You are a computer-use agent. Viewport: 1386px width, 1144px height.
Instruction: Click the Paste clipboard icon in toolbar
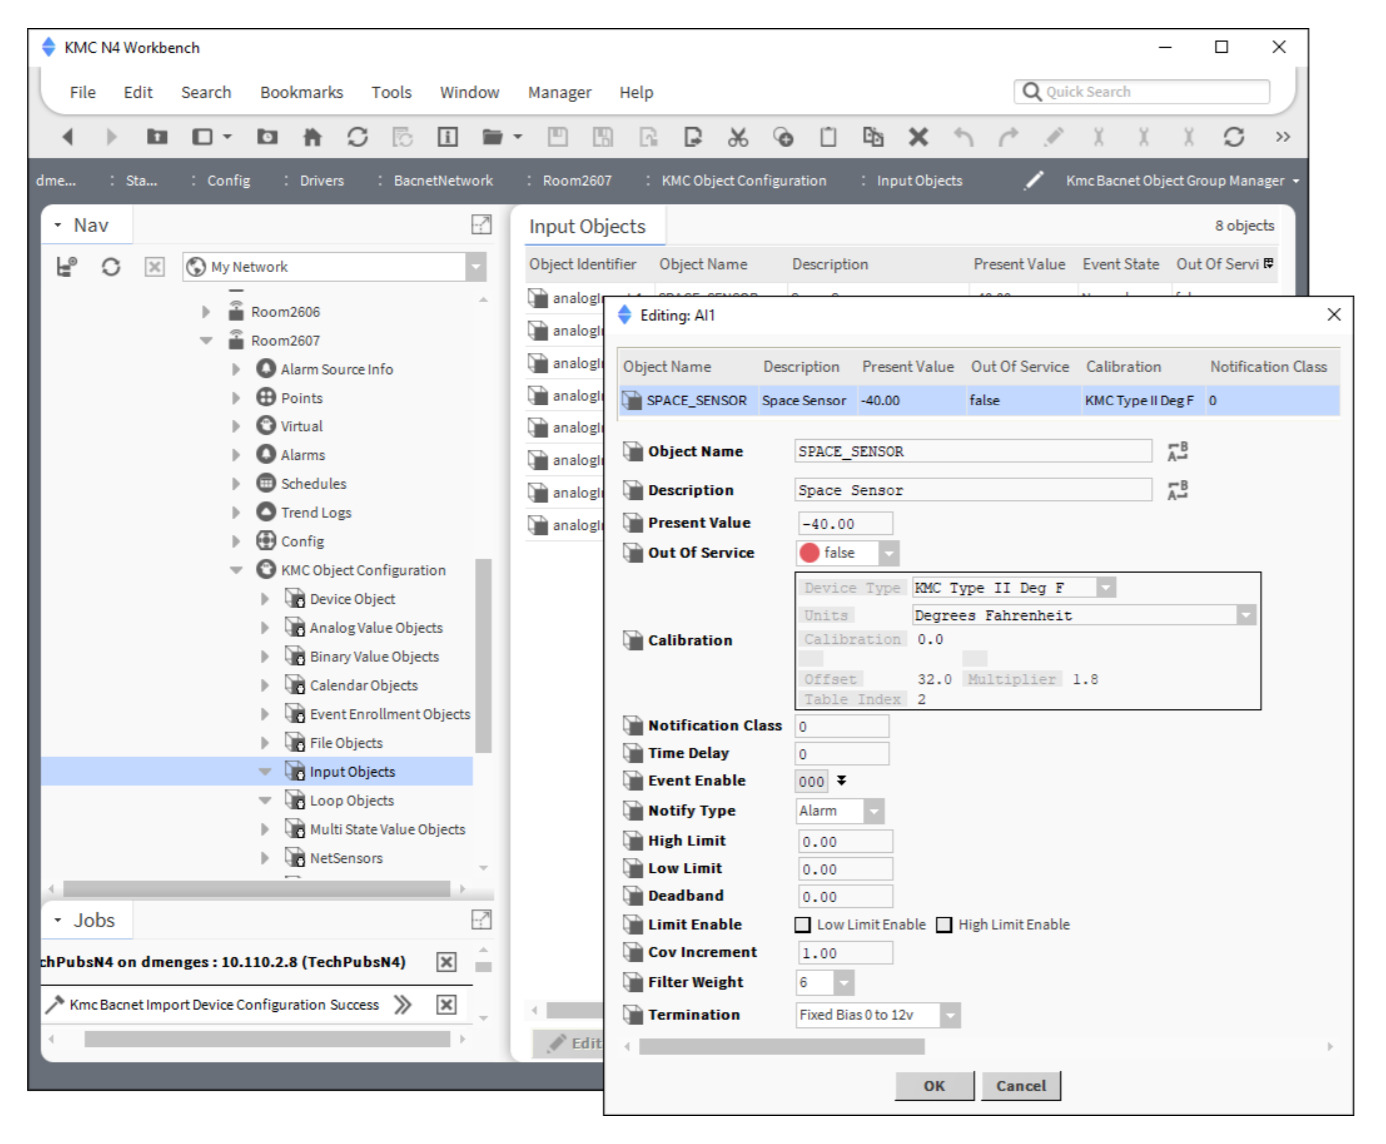click(828, 137)
